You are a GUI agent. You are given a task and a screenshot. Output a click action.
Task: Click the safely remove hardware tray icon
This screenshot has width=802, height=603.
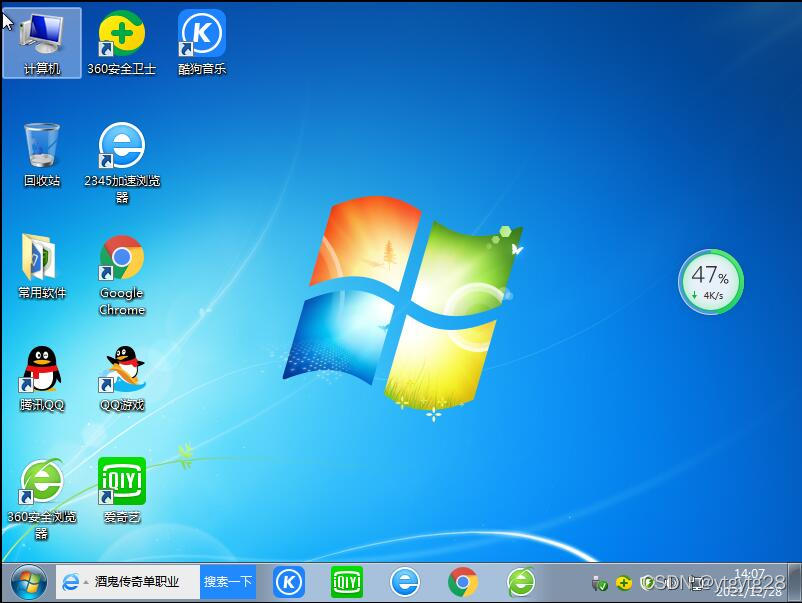click(599, 583)
